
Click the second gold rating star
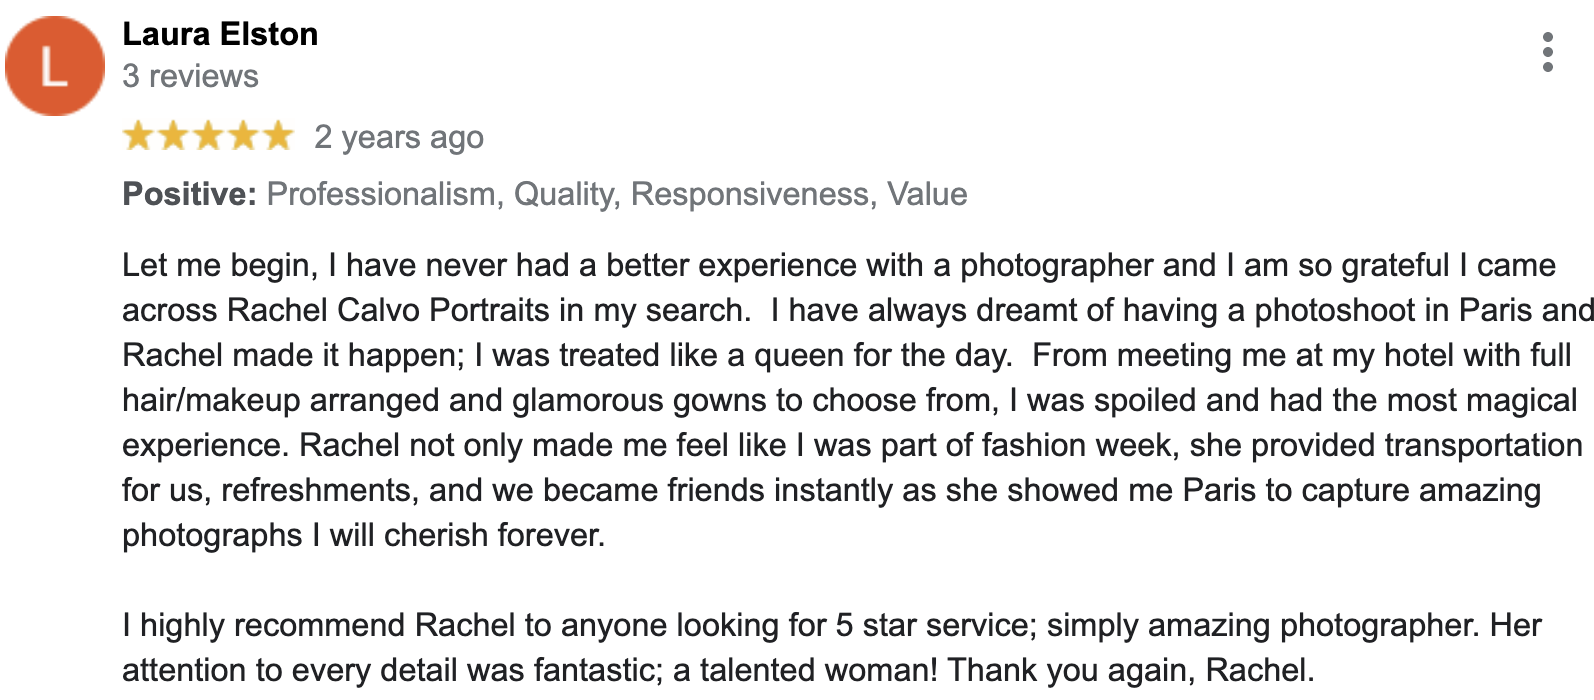click(173, 136)
